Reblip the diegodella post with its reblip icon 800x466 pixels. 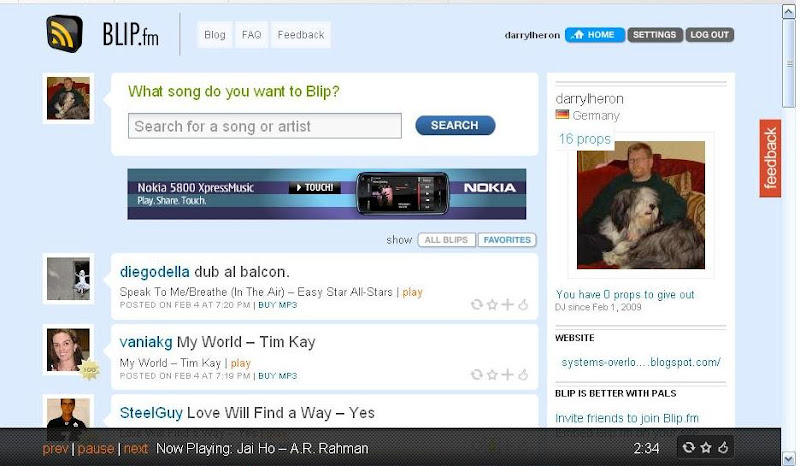(477, 305)
